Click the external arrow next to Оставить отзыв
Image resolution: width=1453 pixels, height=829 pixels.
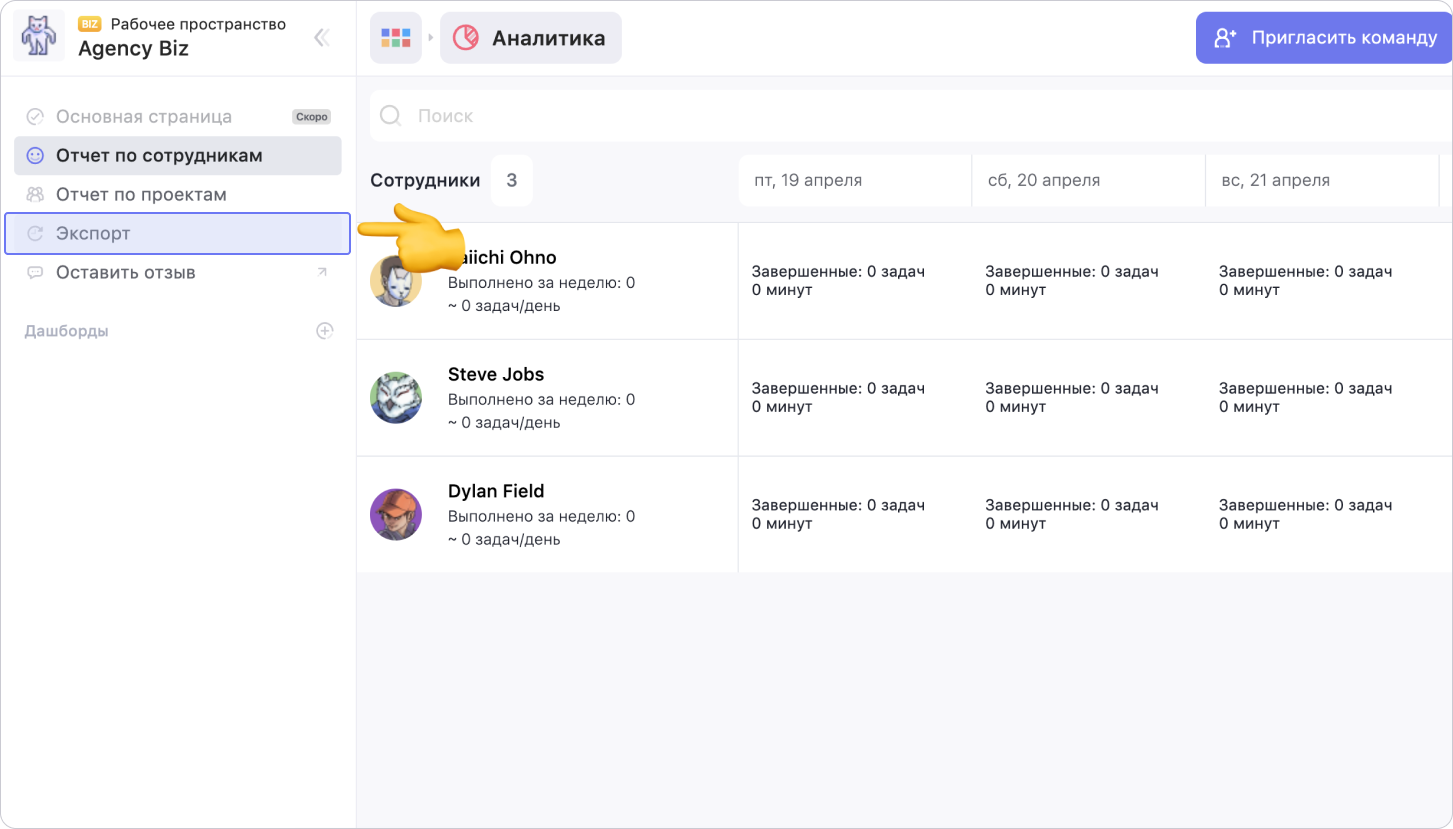pyautogui.click(x=322, y=272)
